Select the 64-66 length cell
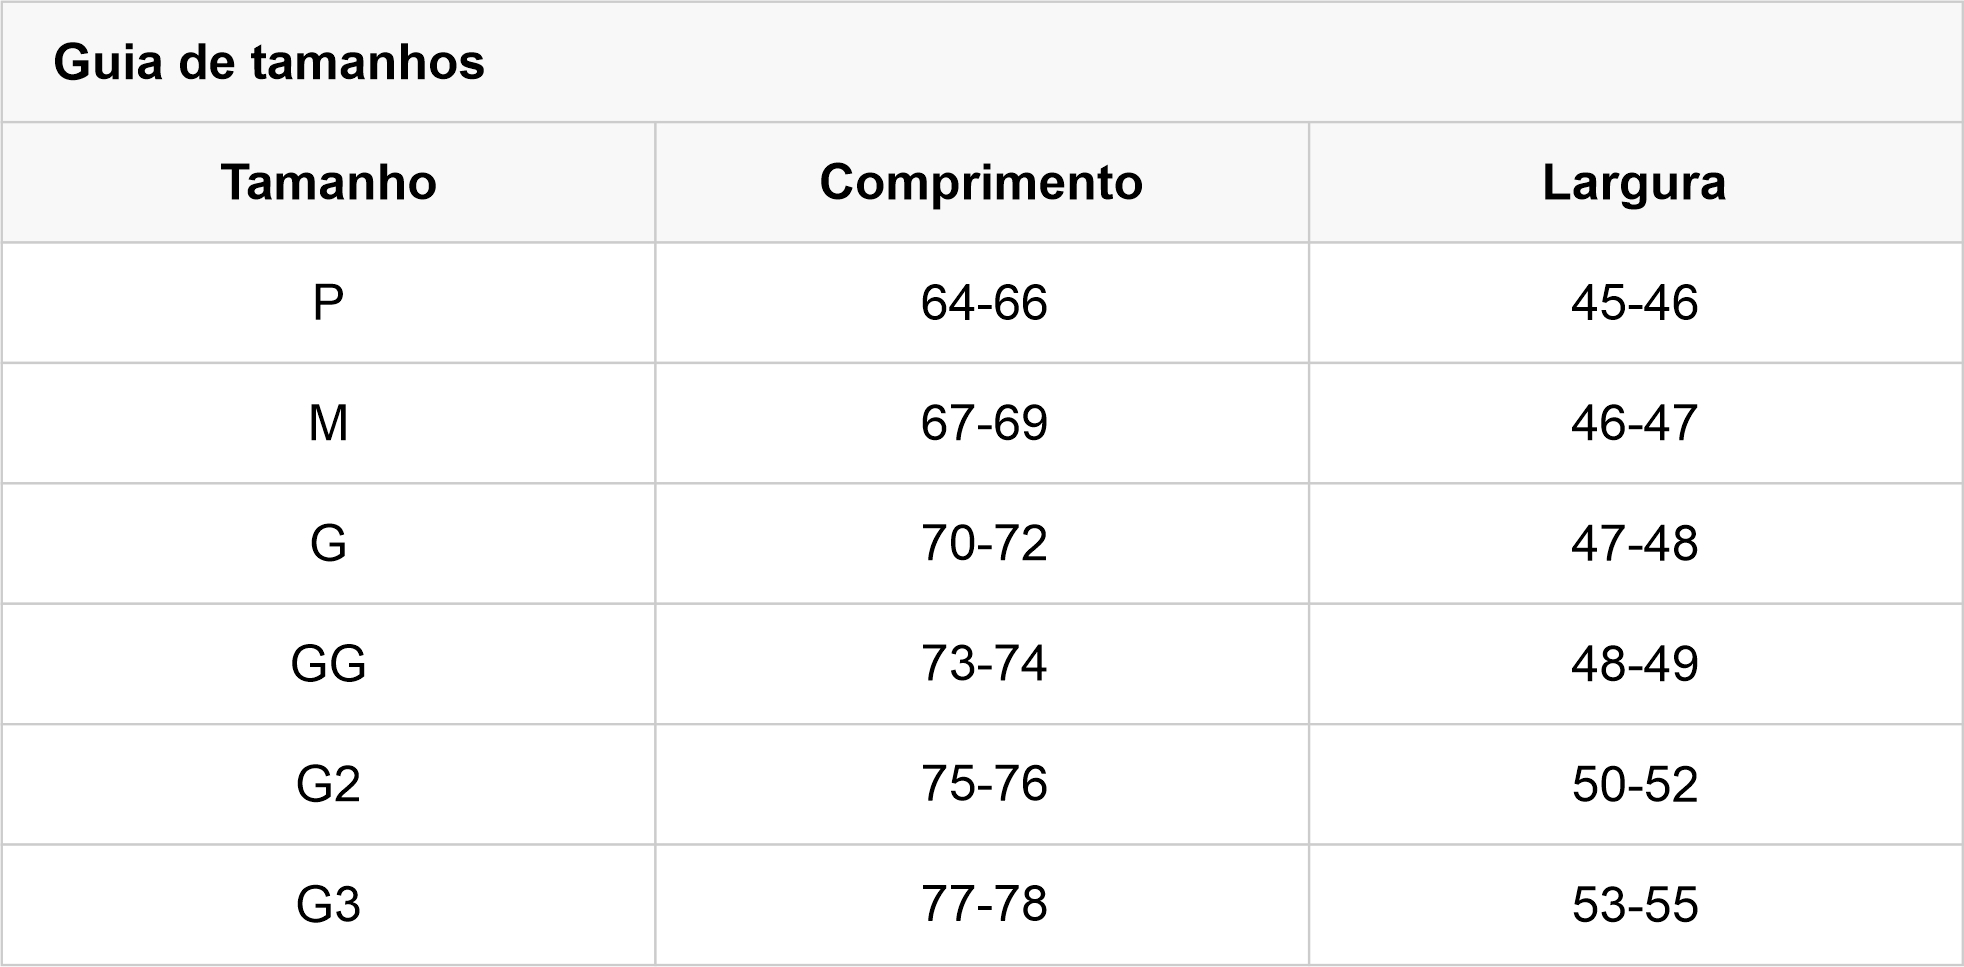 [982, 303]
